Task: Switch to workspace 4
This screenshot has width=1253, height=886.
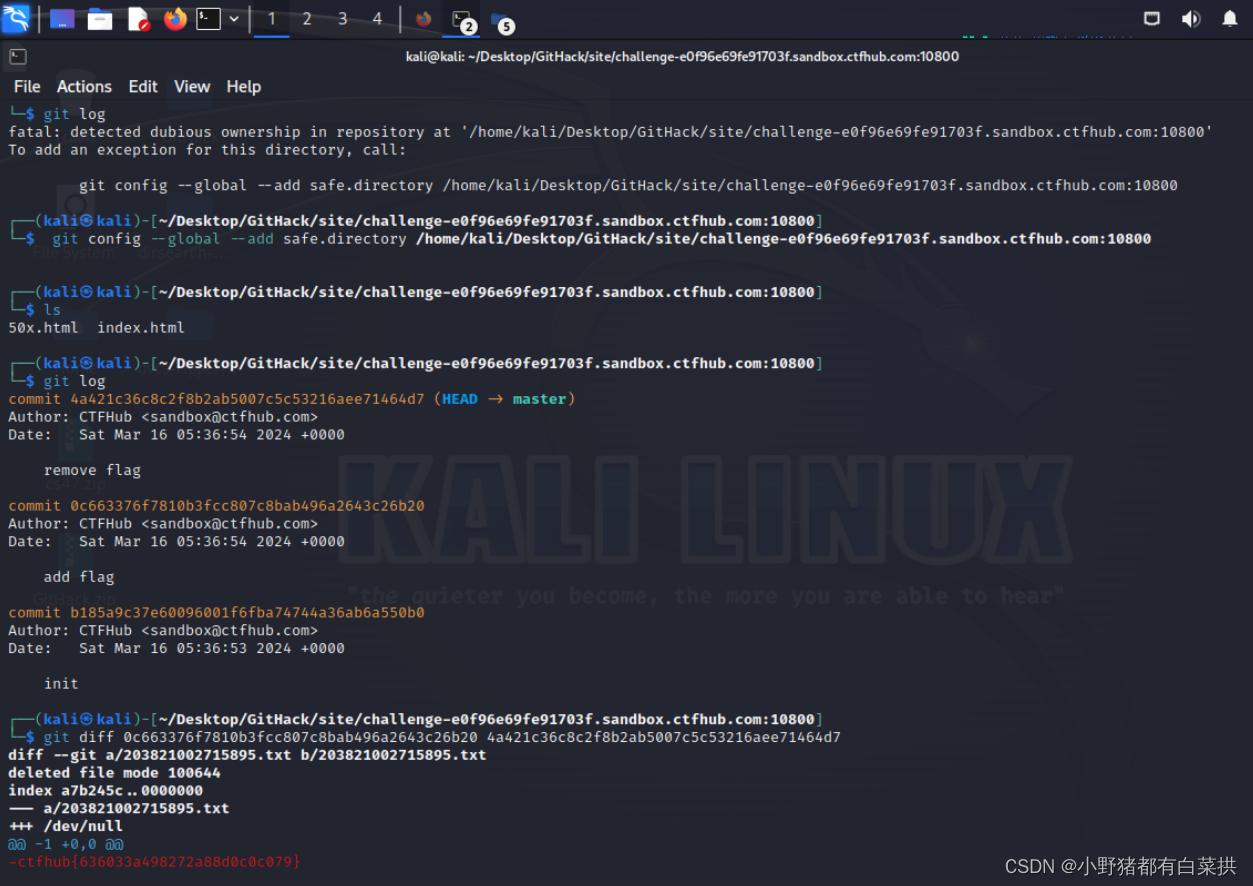Action: click(377, 19)
